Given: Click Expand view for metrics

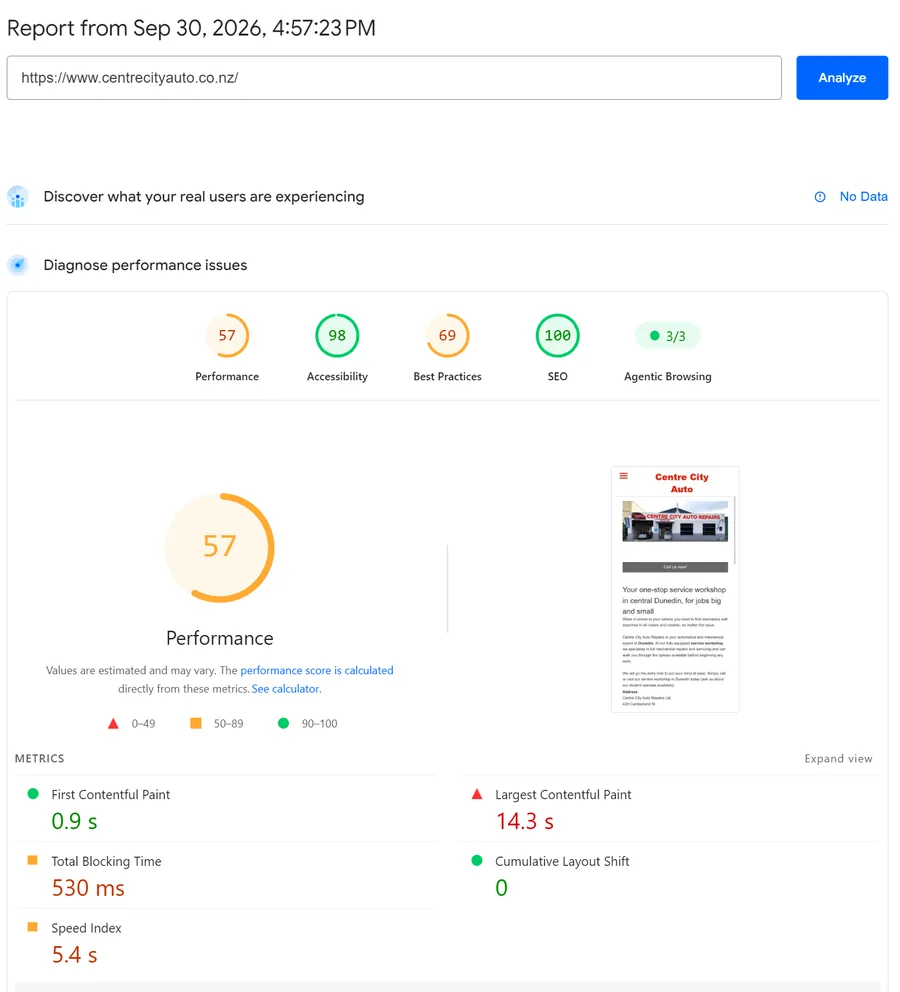Looking at the screenshot, I should (838, 759).
